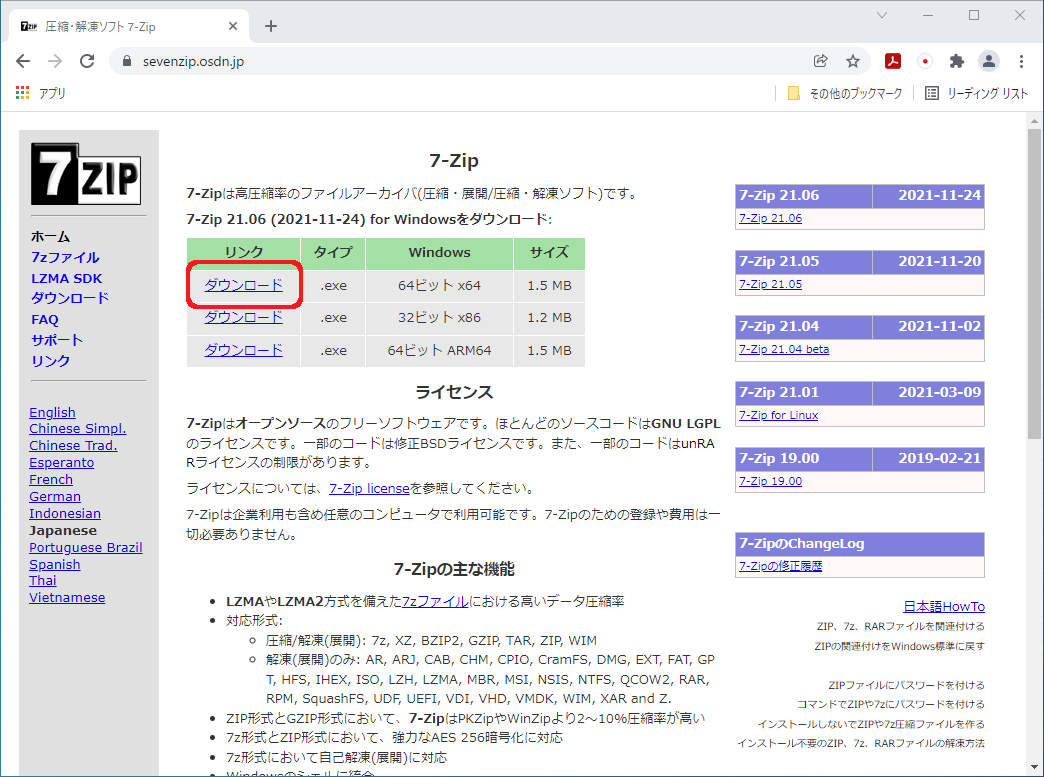
Task: Open the サポート sidebar page
Action: (57, 340)
